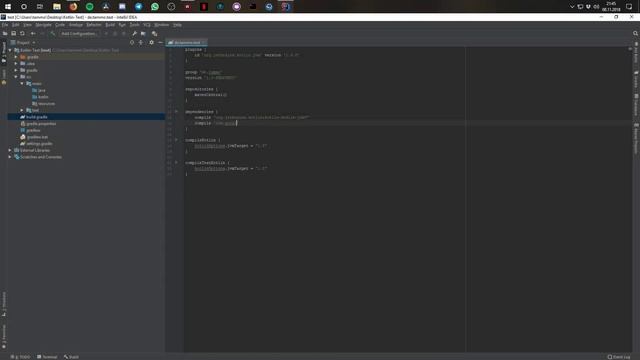Click the grayed Run icon beside Add Configuration
The image size is (640, 360).
pos(106,33)
